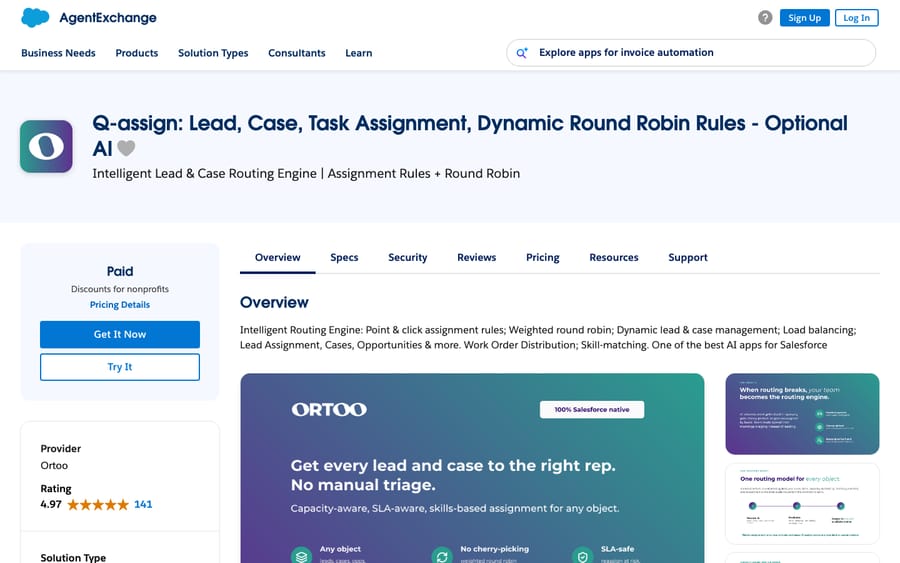The image size is (900, 563).
Task: Click the ORTOO logo in the banner
Action: [x=329, y=410]
